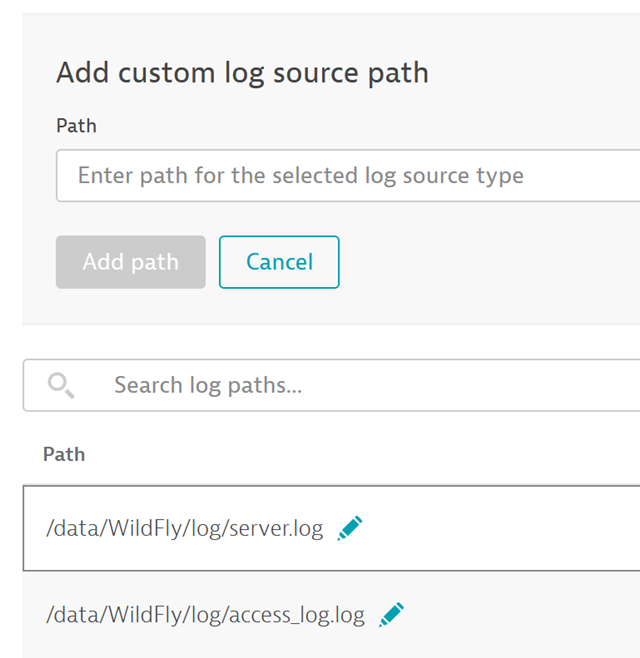Click into the Search log paths field

tap(332, 385)
